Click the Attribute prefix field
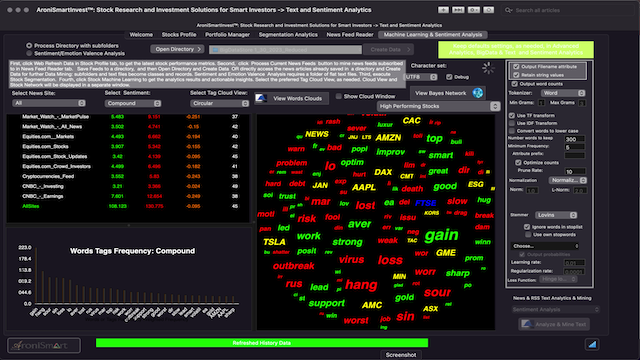 pos(574,155)
